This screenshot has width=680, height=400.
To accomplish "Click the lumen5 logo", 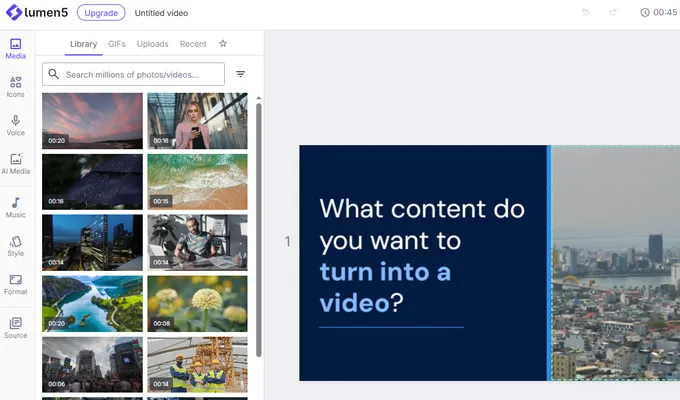I will [37, 13].
